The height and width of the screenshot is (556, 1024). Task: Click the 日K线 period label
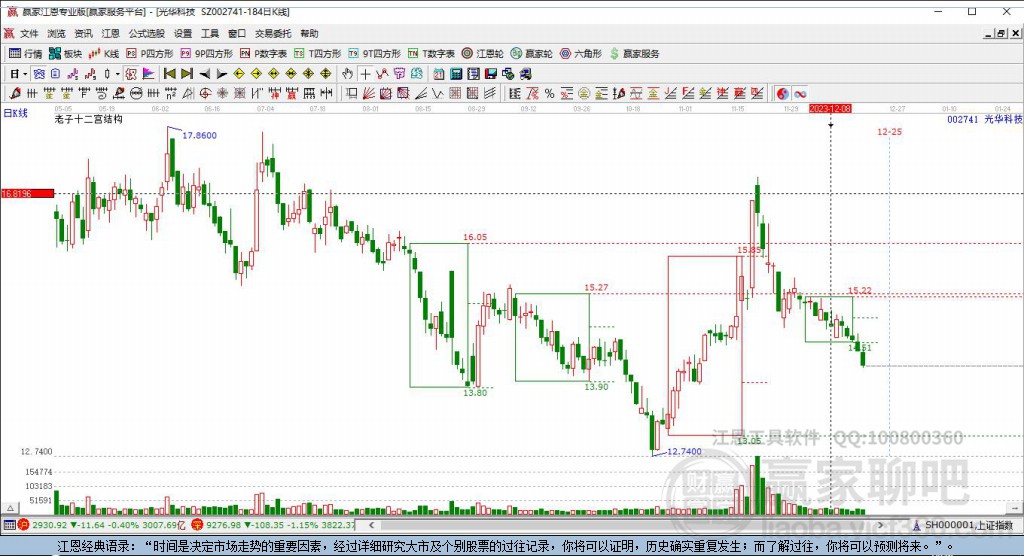[16, 113]
